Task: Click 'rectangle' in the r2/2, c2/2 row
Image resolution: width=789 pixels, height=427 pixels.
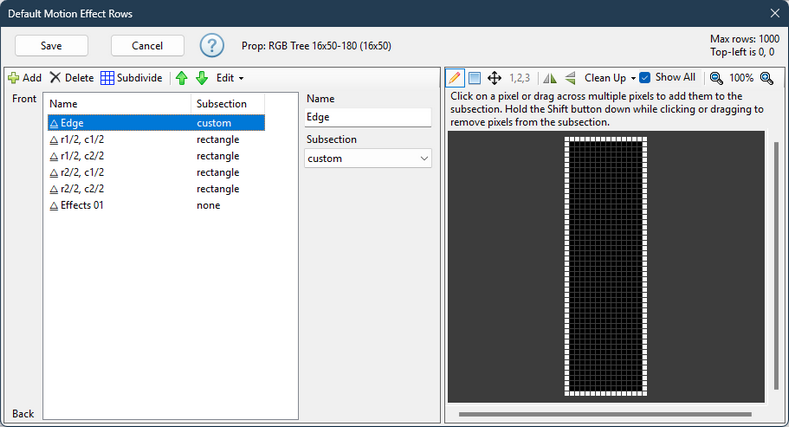Action: pos(218,189)
